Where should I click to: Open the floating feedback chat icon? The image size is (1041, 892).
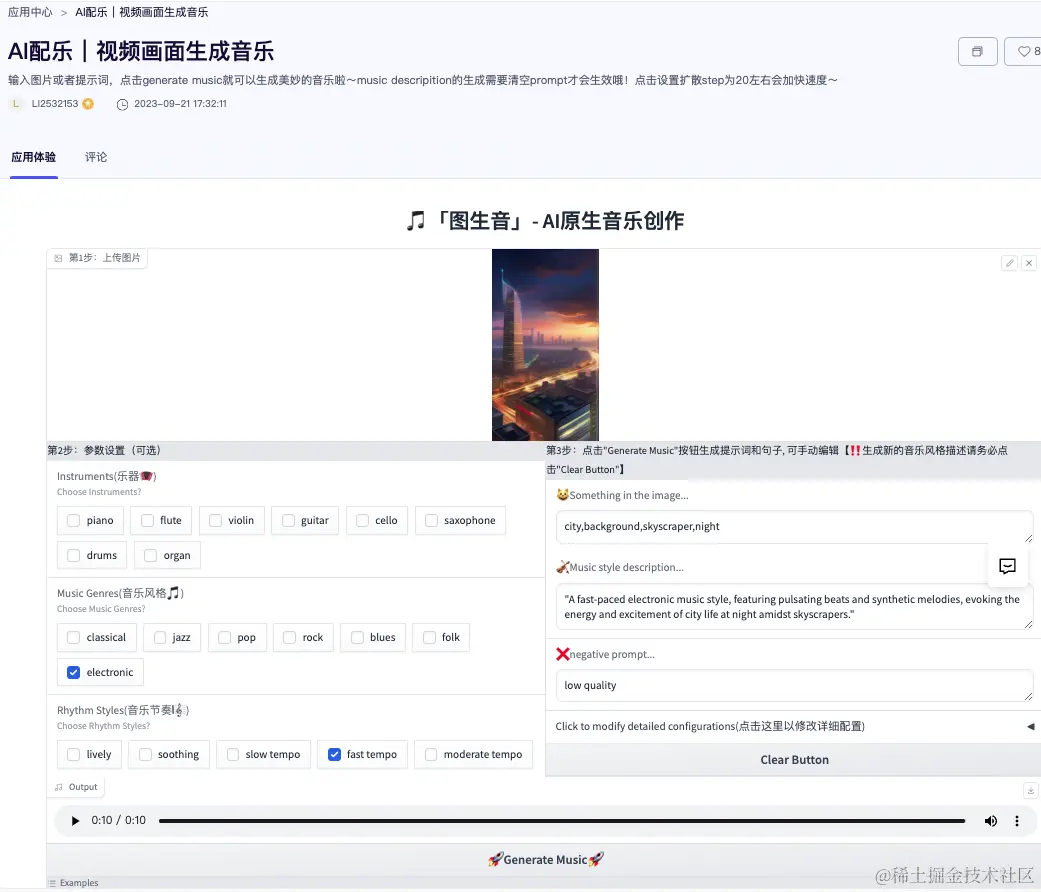pyautogui.click(x=1007, y=566)
